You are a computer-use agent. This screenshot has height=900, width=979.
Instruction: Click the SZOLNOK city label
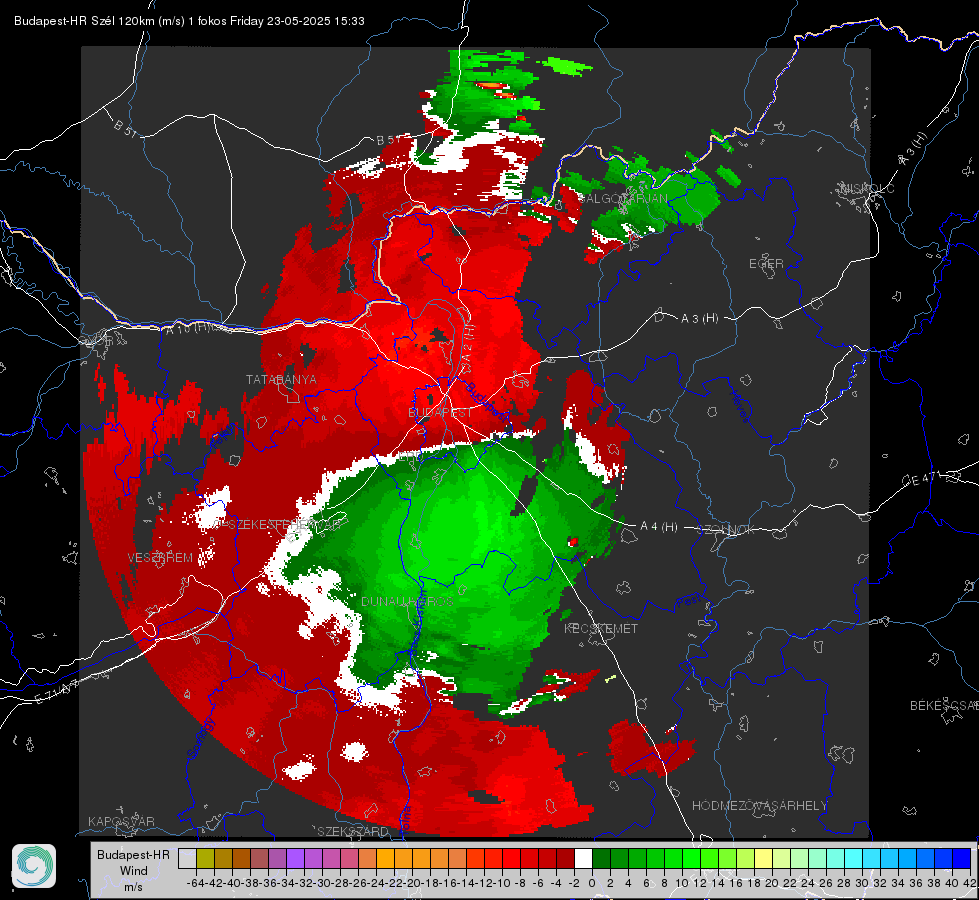(727, 530)
